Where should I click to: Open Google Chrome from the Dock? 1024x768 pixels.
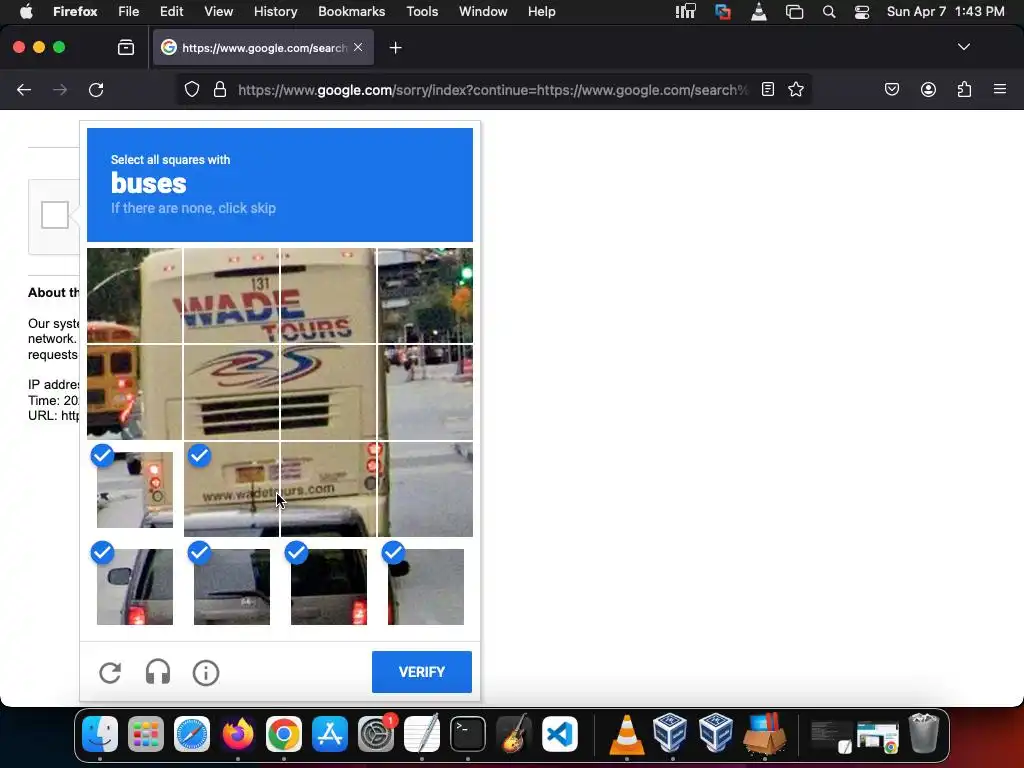tap(283, 734)
